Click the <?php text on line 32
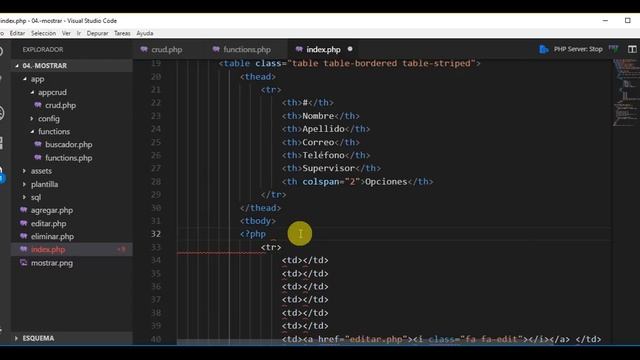Viewport: 640px width, 360px height. tap(253, 234)
